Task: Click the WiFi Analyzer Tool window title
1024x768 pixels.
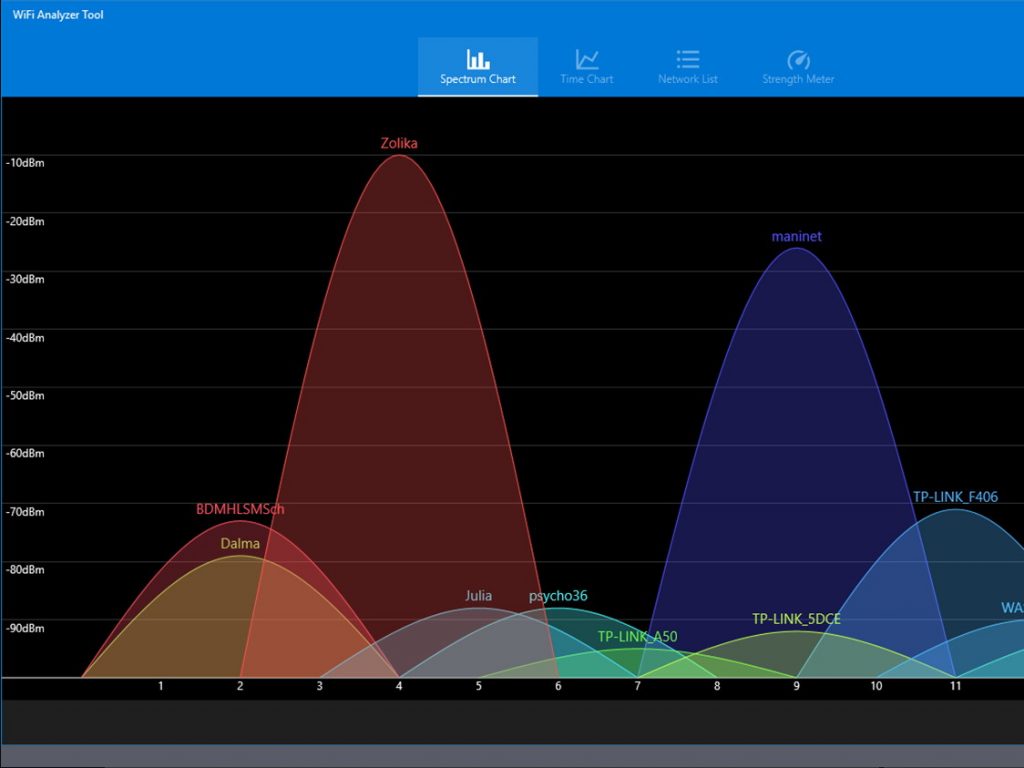Action: tap(58, 15)
